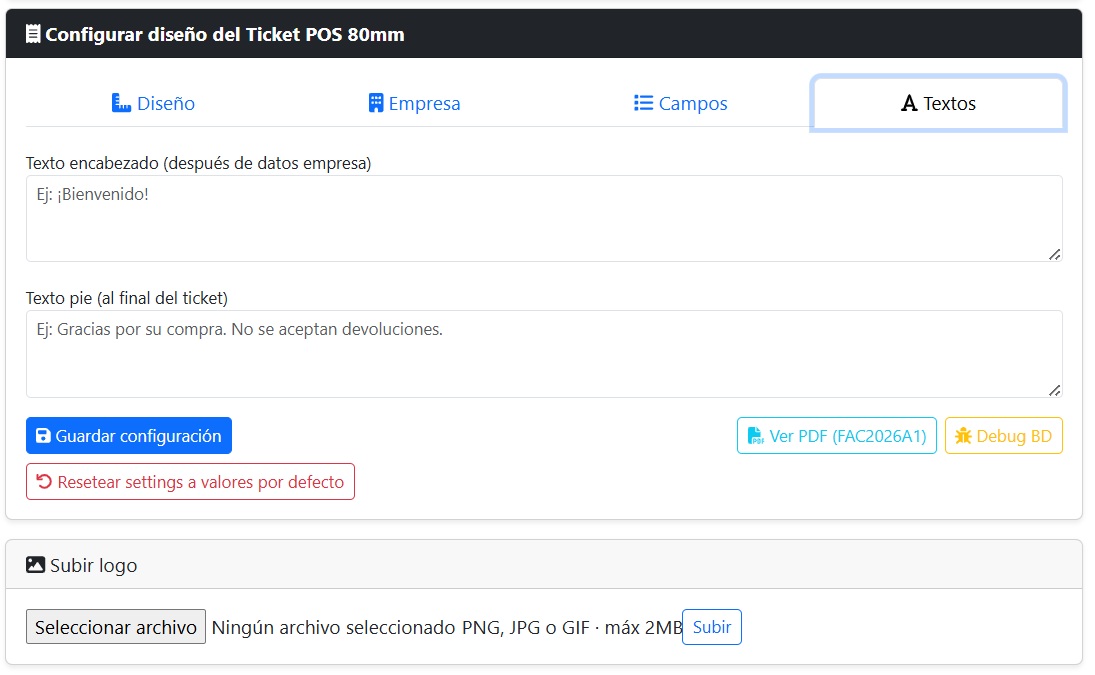The image size is (1095, 675).
Task: Go to the Campos tab
Action: (680, 103)
